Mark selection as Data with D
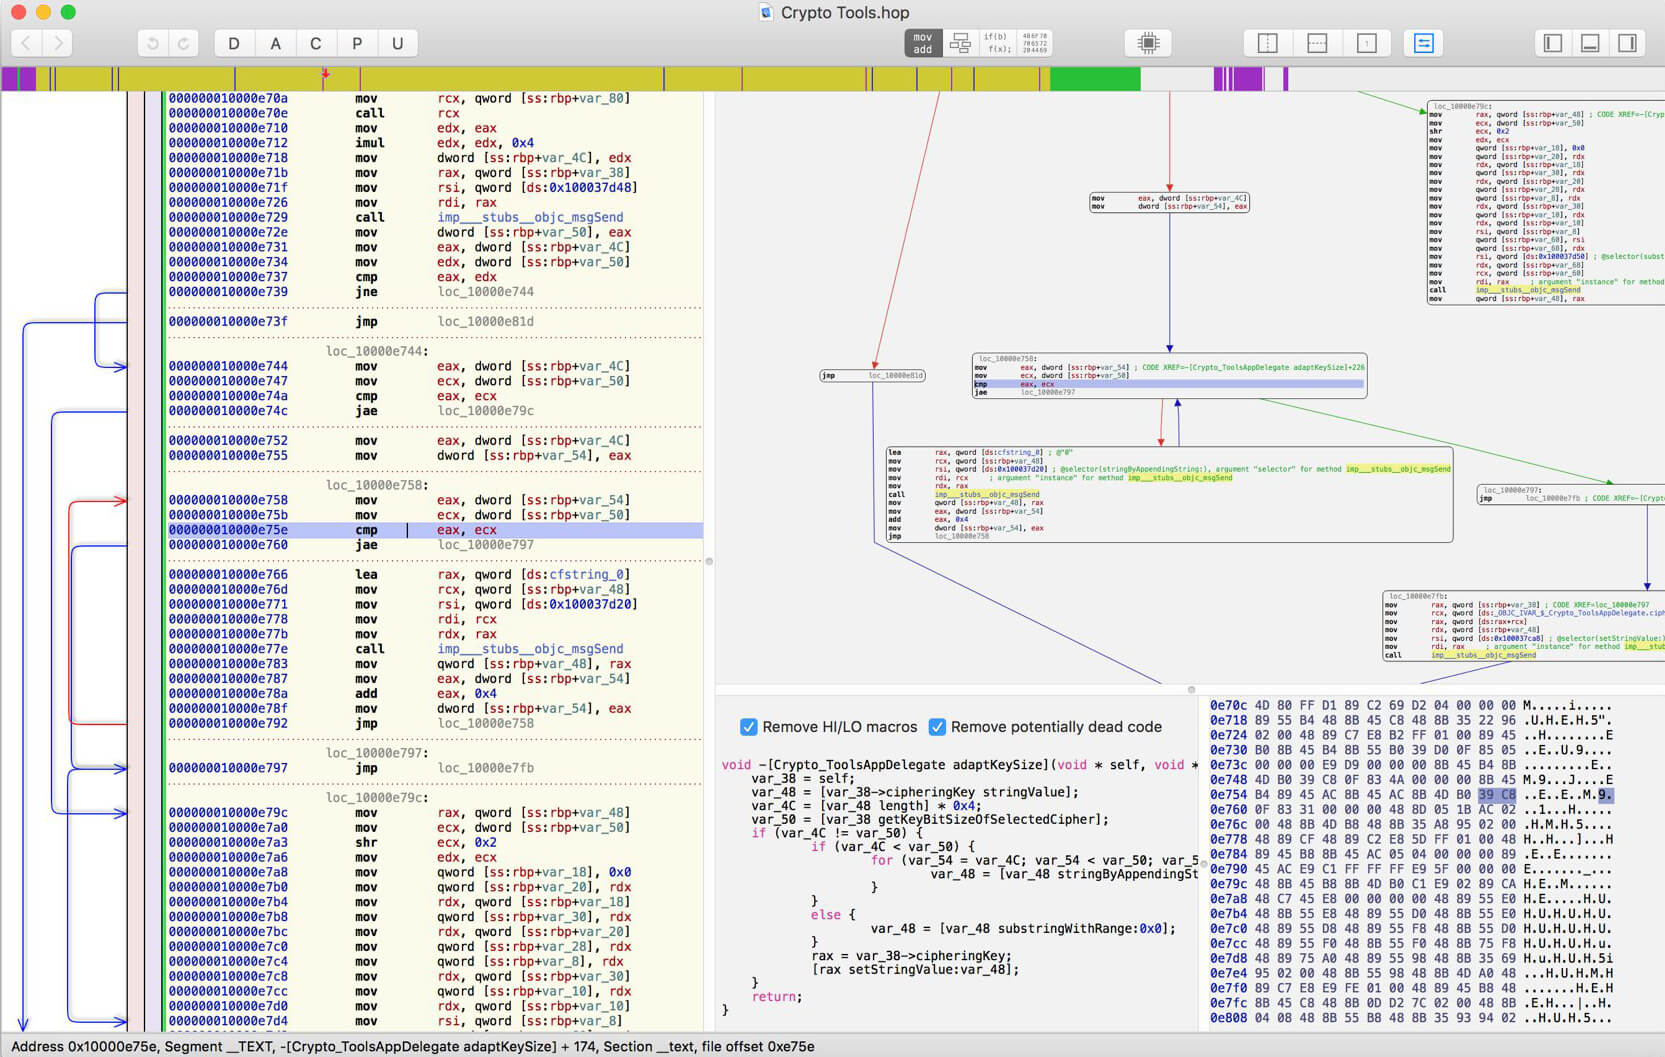Screen dimensions: 1665x1057 tap(234, 43)
